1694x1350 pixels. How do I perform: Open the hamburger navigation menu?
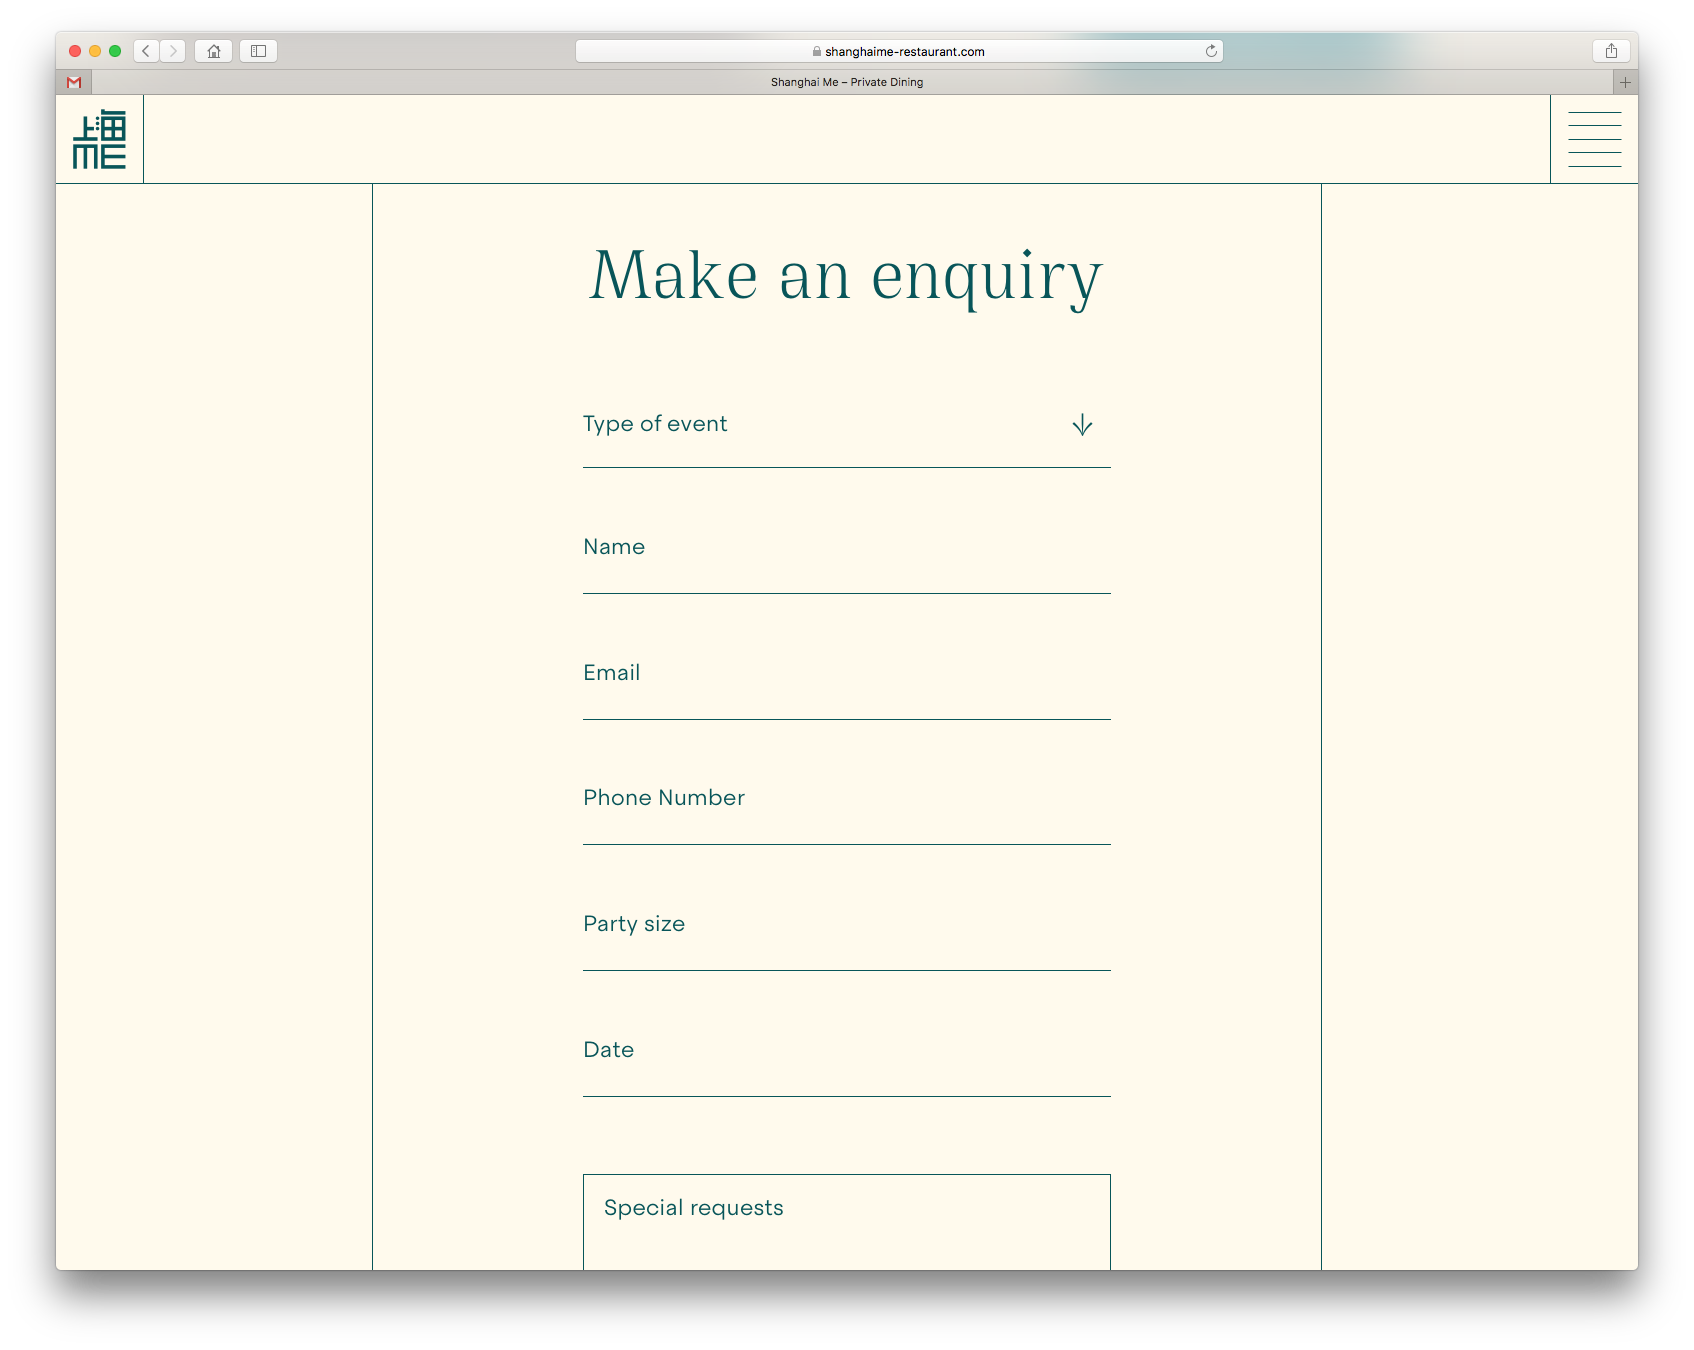[x=1594, y=139]
